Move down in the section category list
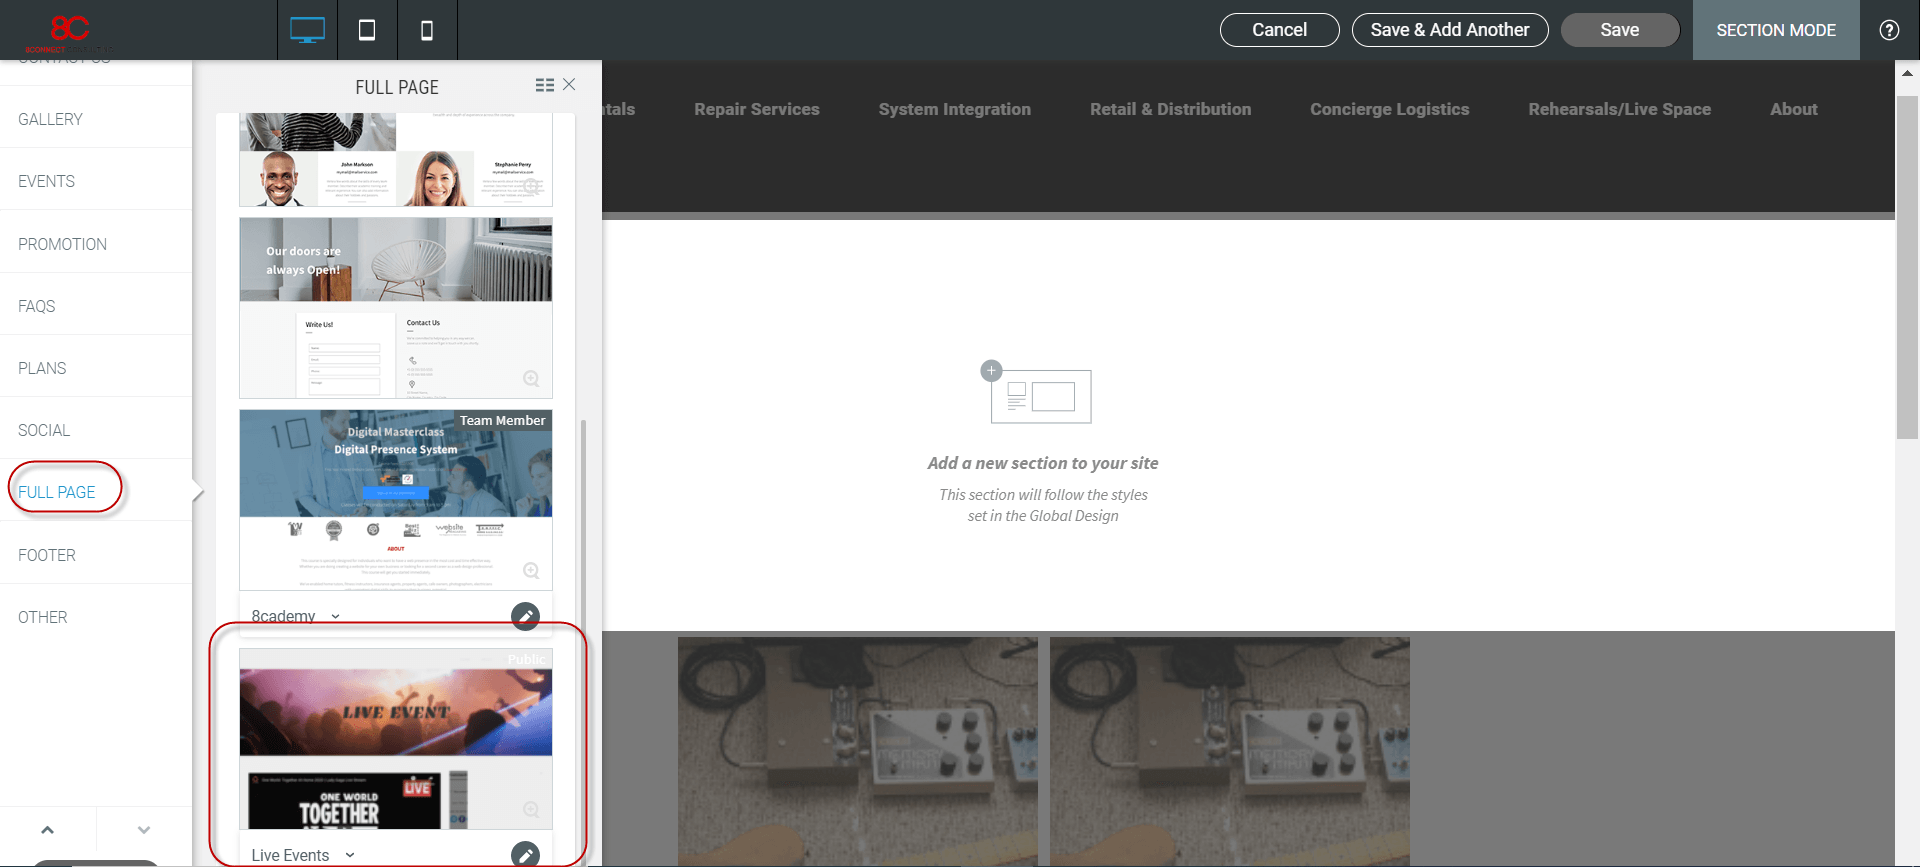 click(144, 830)
